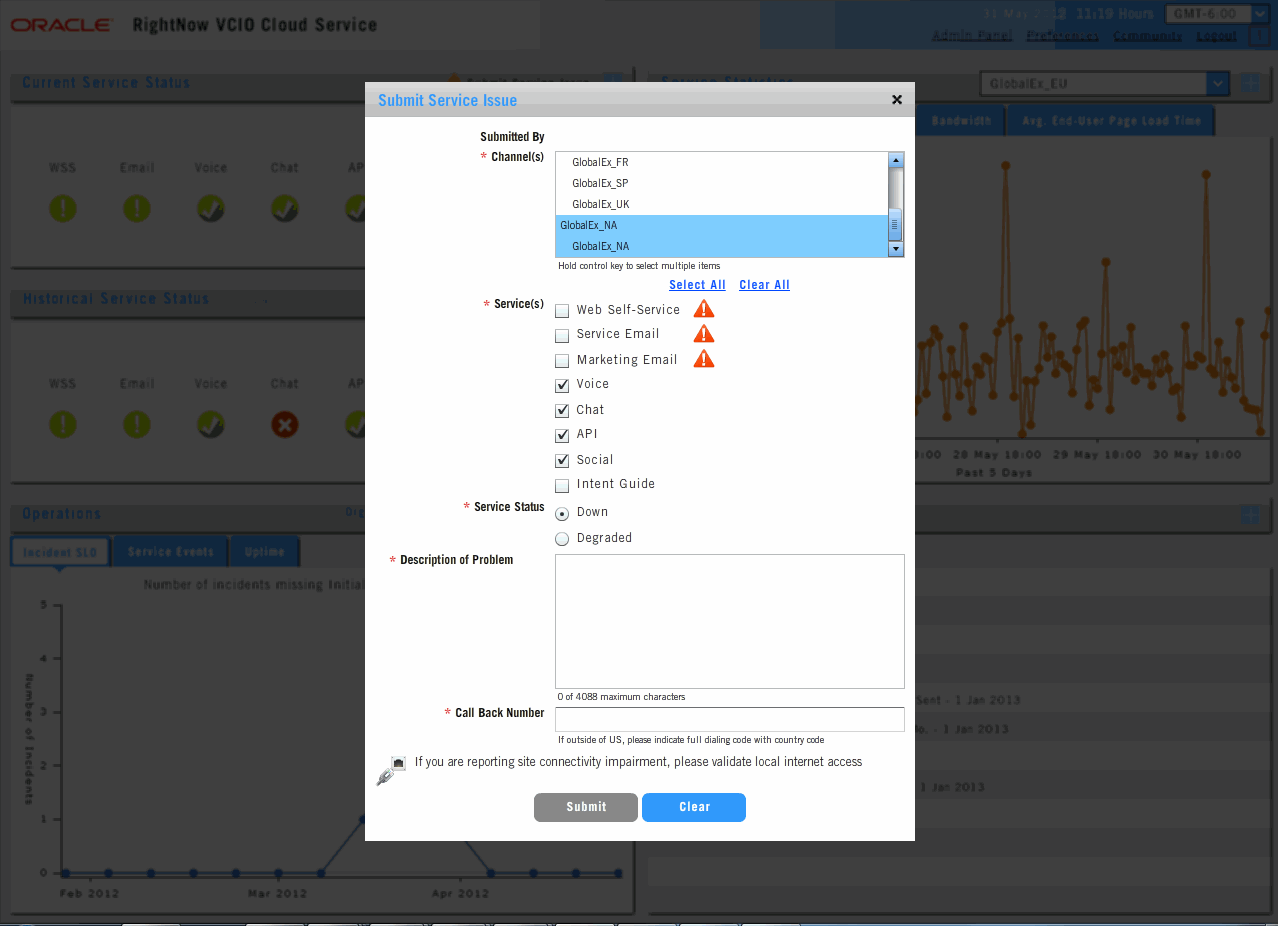Uncheck the Chat service checkbox
This screenshot has width=1278, height=926.
(562, 410)
